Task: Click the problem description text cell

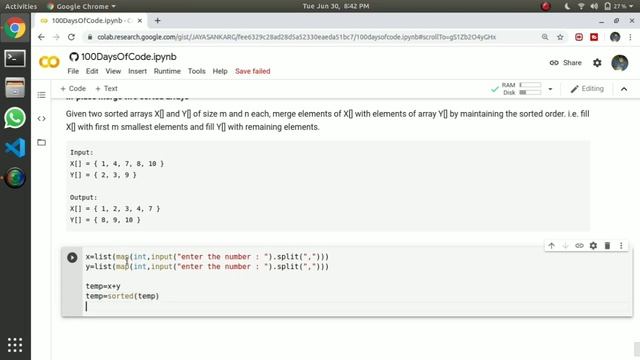Action: pyautogui.click(x=328, y=120)
